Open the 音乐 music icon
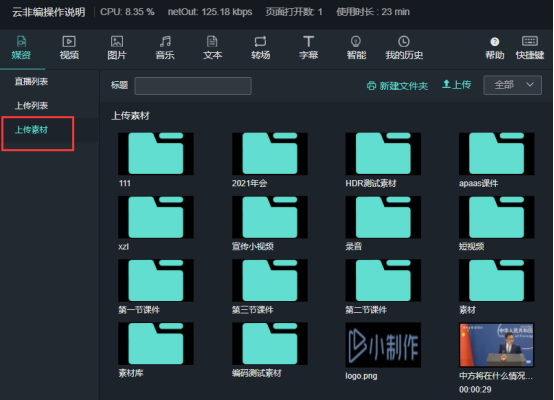 165,41
